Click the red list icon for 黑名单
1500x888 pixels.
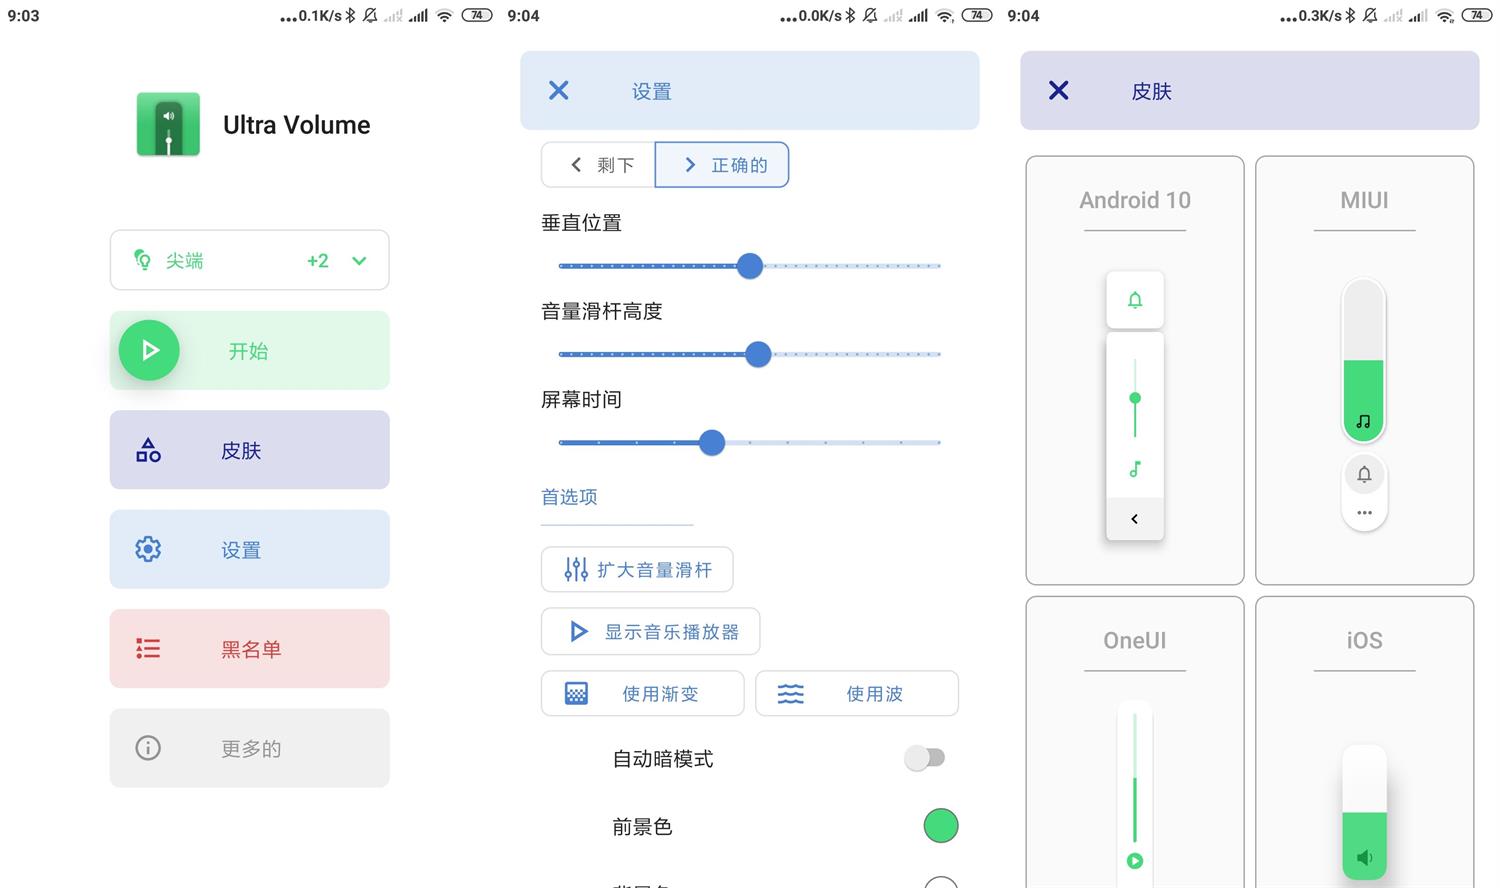(x=148, y=649)
